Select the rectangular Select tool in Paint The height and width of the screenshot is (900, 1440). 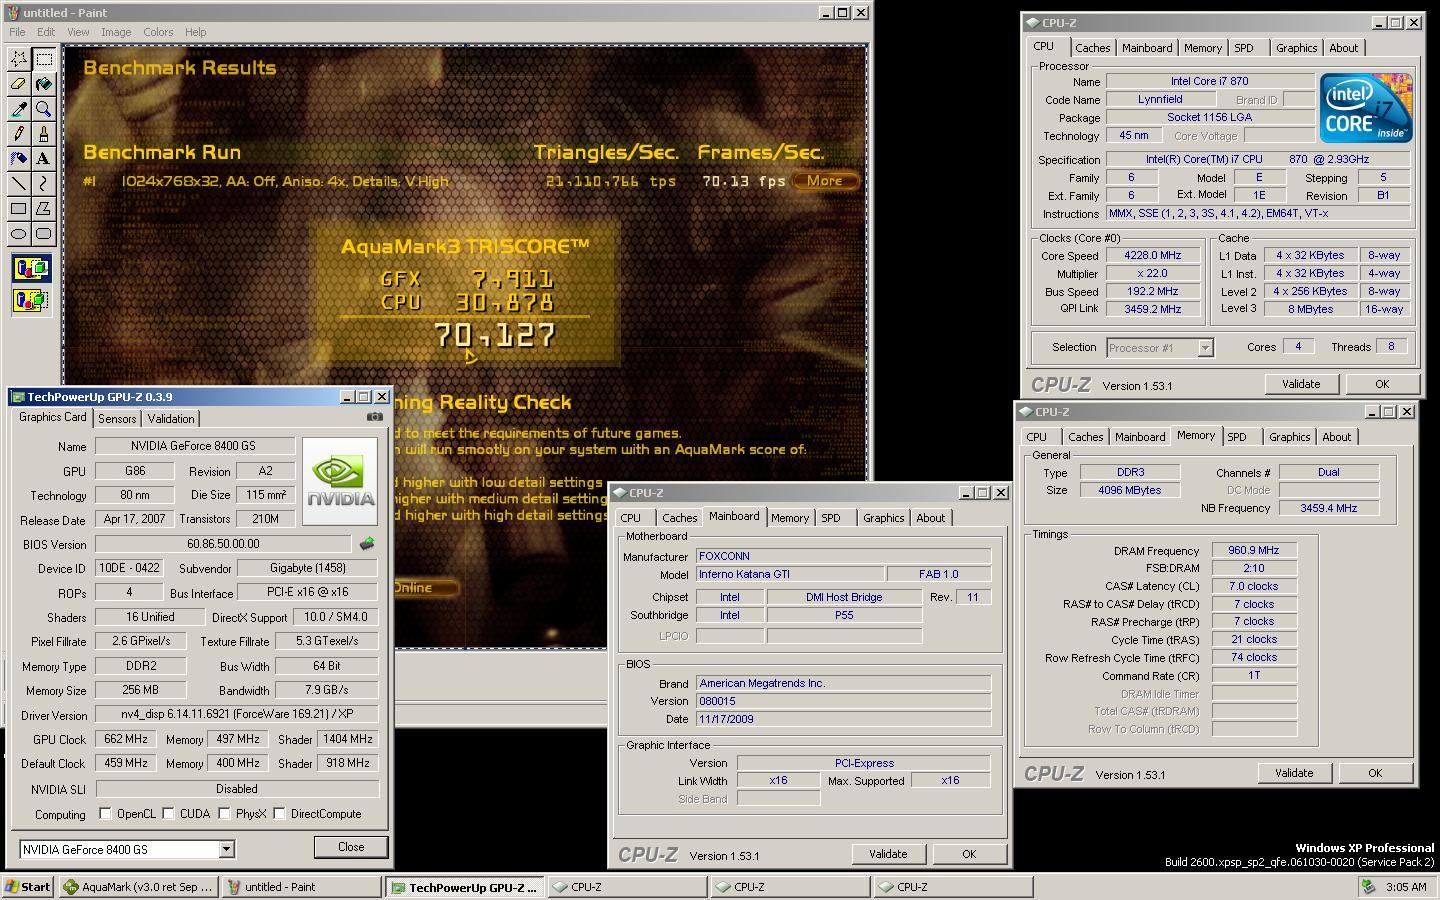tap(44, 59)
